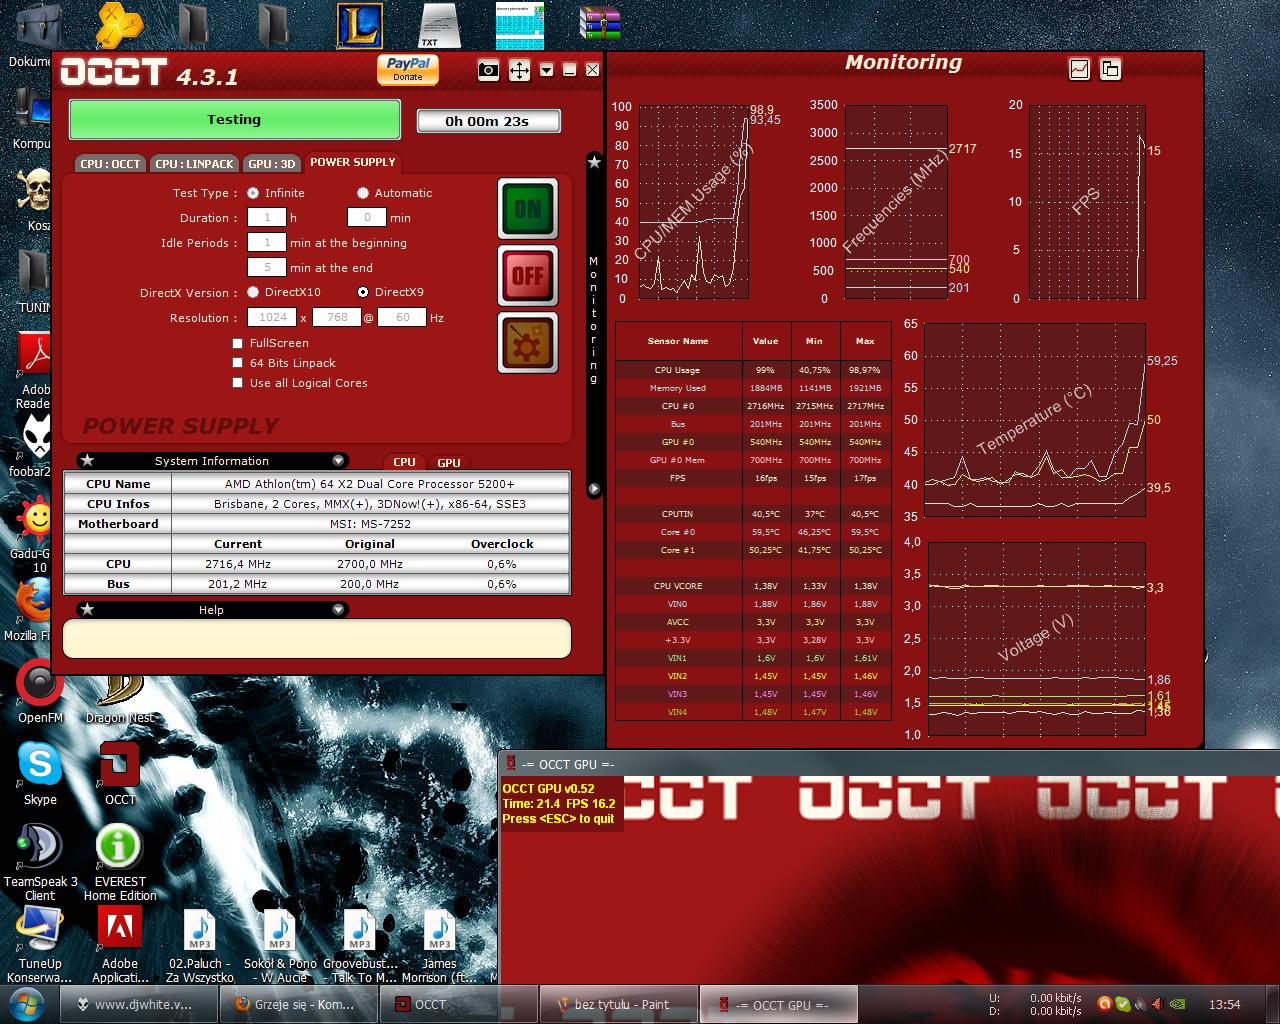1280x1024 pixels.
Task: Choose DirectX9 version
Action: [363, 292]
